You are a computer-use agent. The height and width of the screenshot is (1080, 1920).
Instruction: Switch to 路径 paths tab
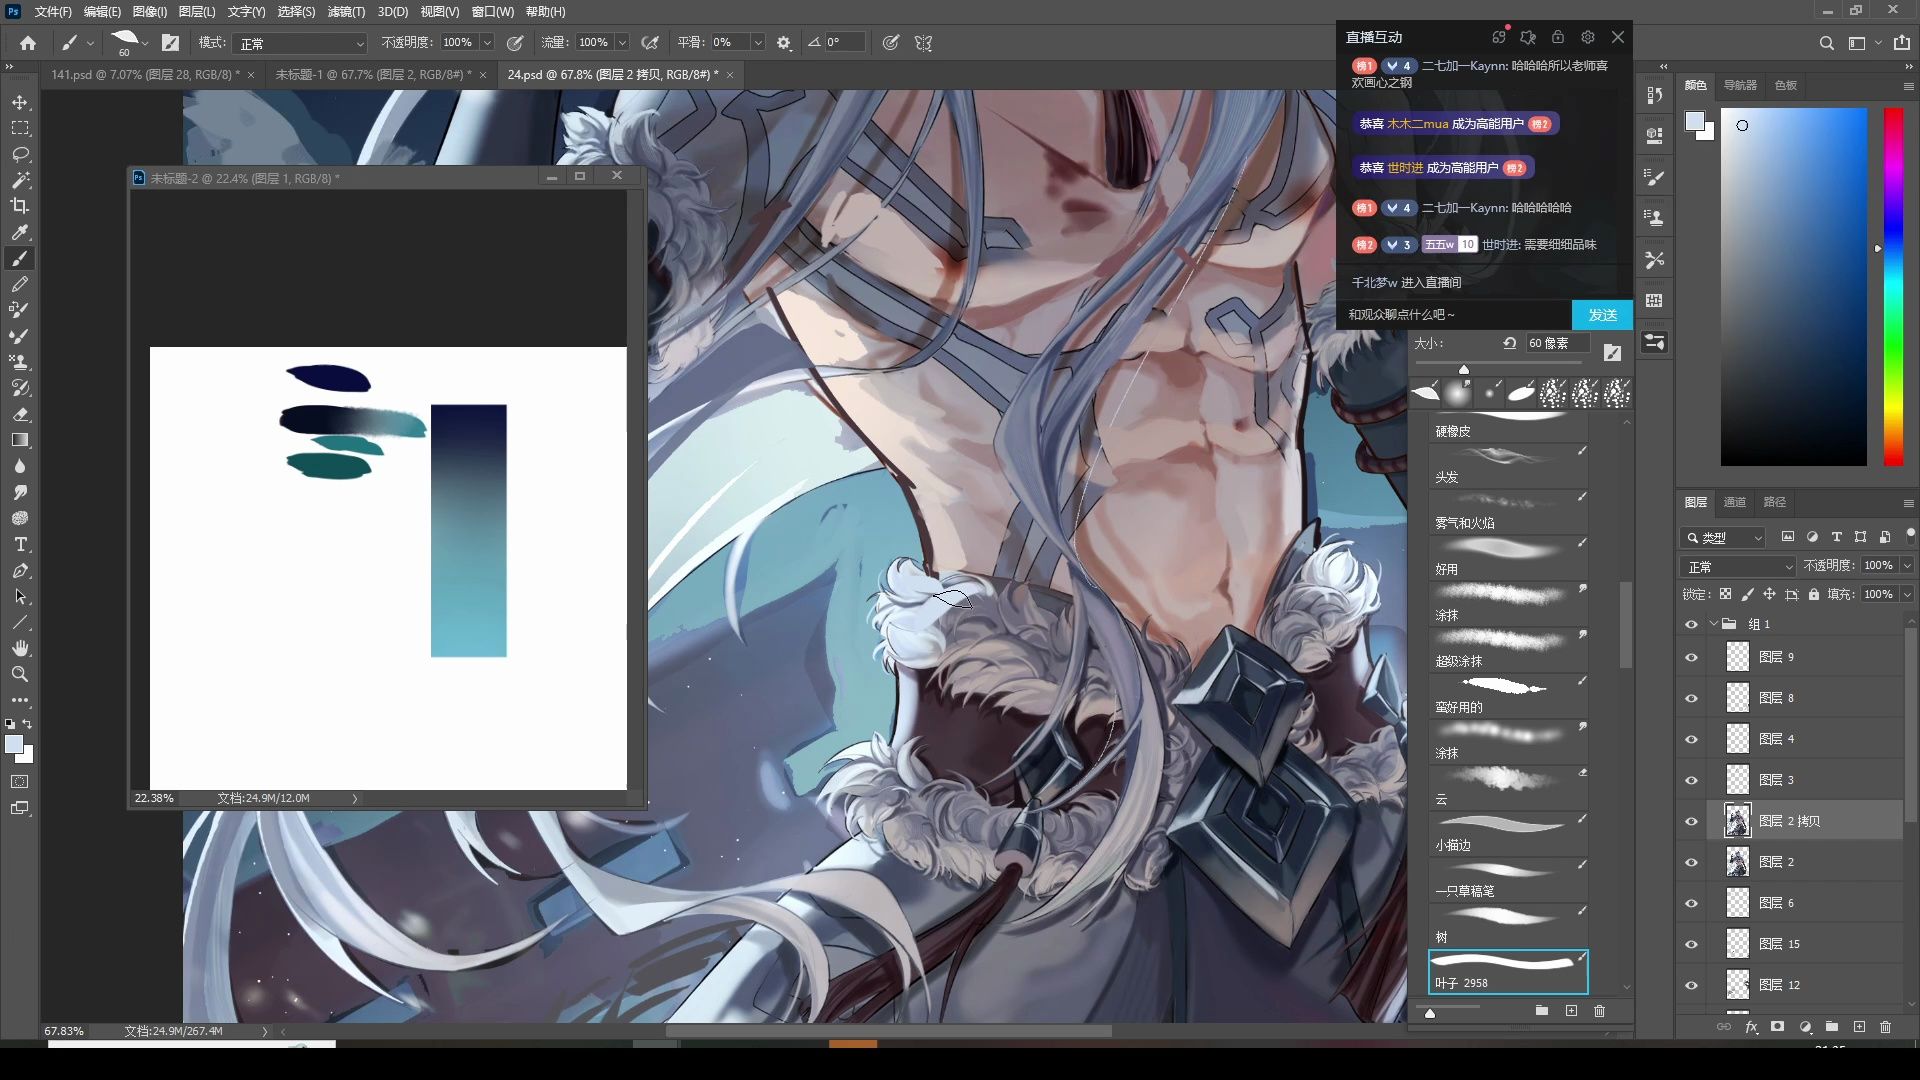[1775, 502]
